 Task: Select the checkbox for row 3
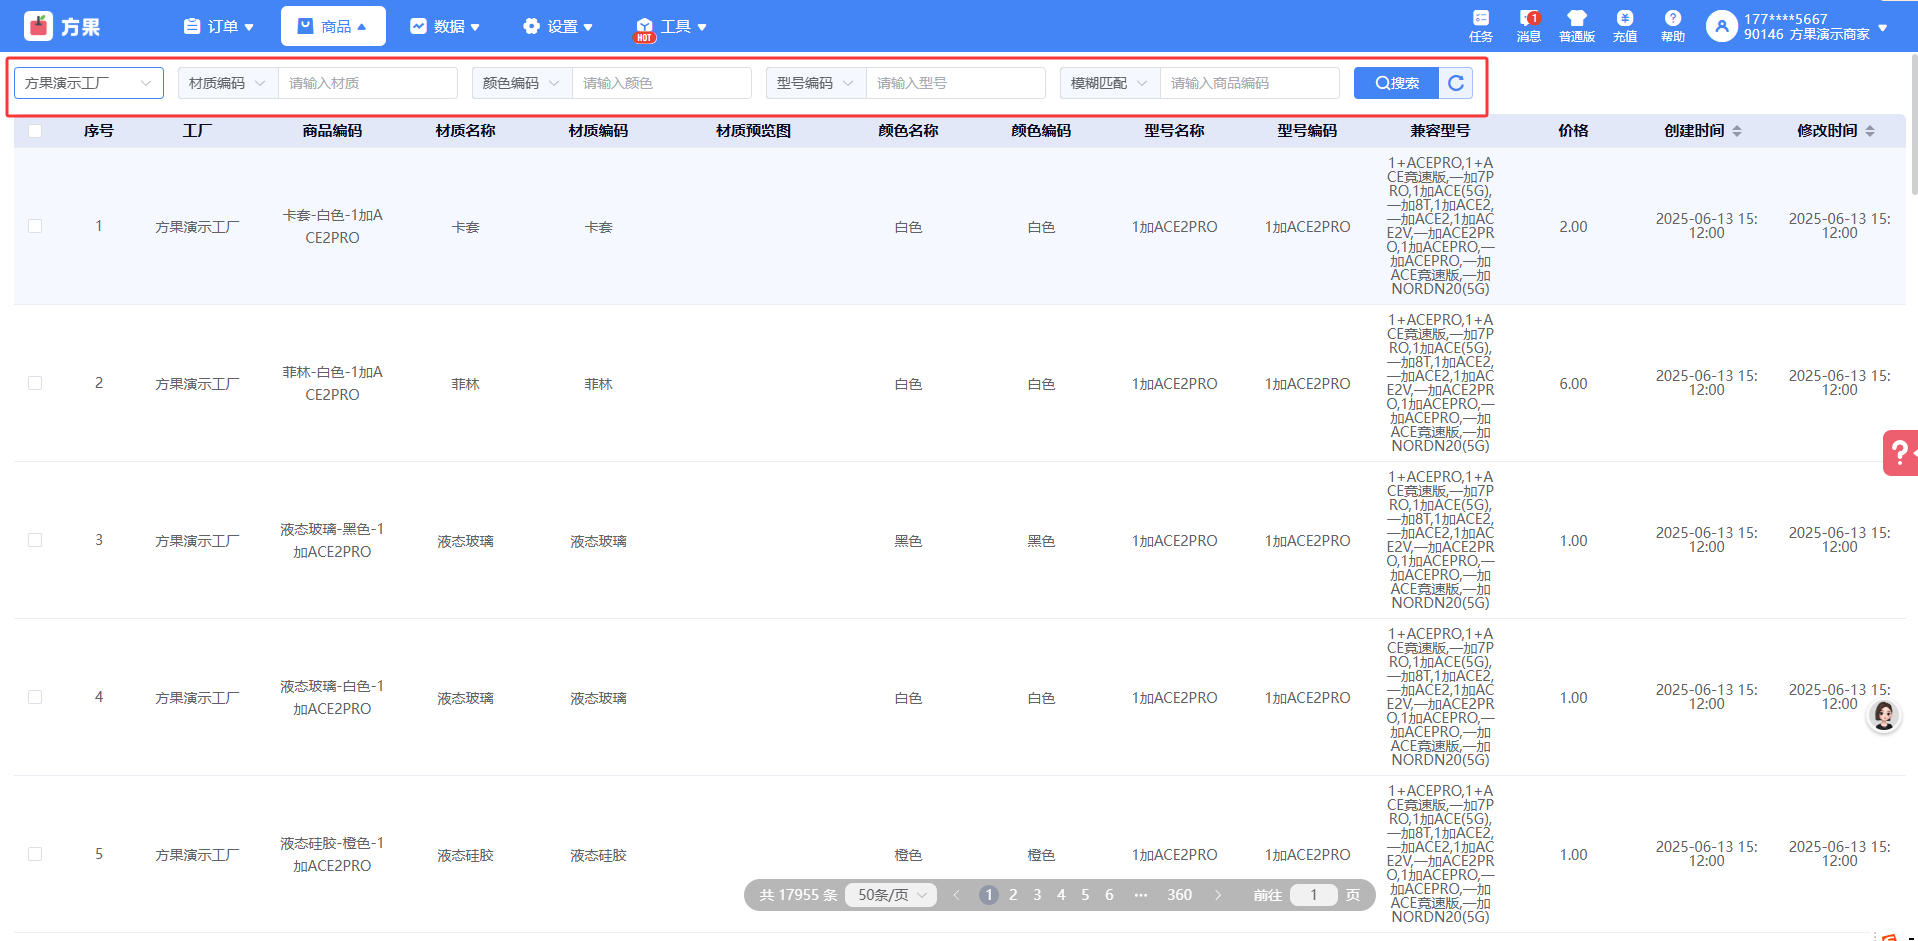pos(35,540)
